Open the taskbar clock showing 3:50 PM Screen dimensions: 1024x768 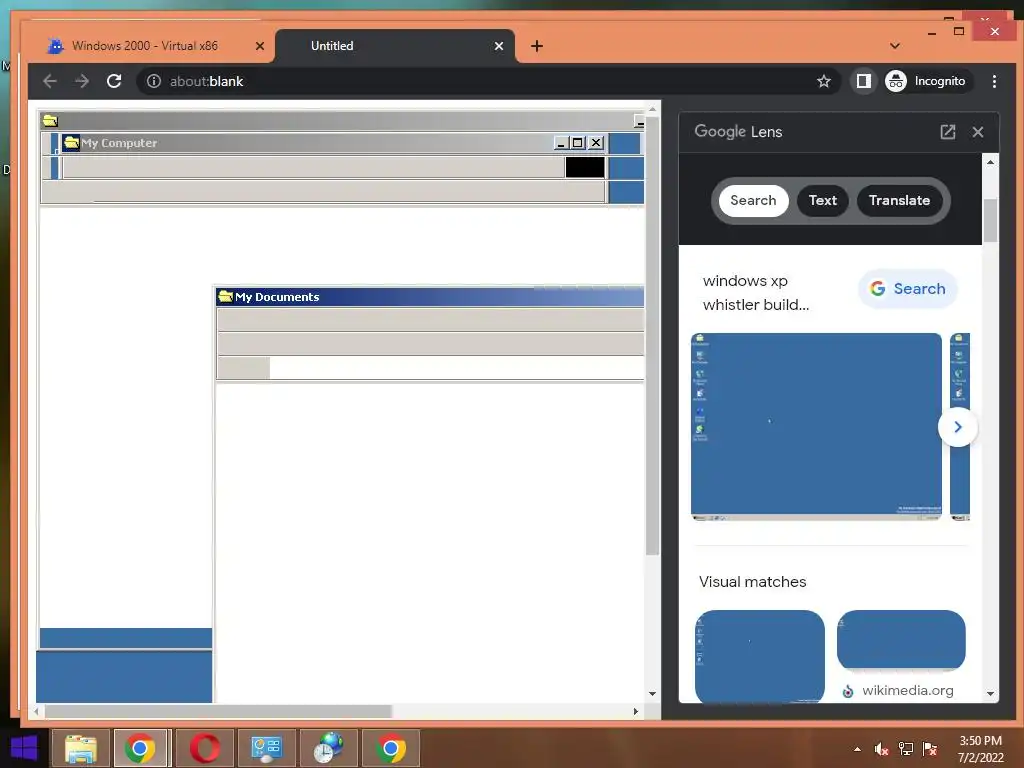coord(980,749)
